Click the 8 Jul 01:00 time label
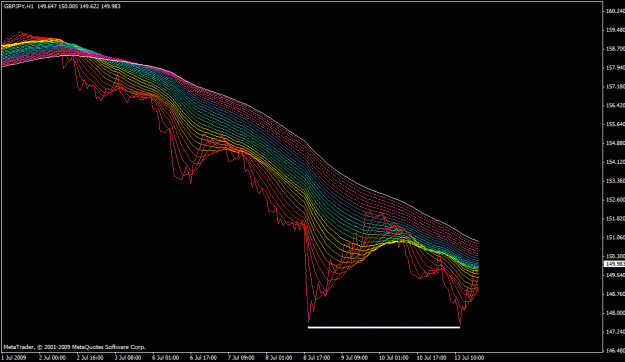Image resolution: width=625 pixels, height=362 pixels. [279, 358]
